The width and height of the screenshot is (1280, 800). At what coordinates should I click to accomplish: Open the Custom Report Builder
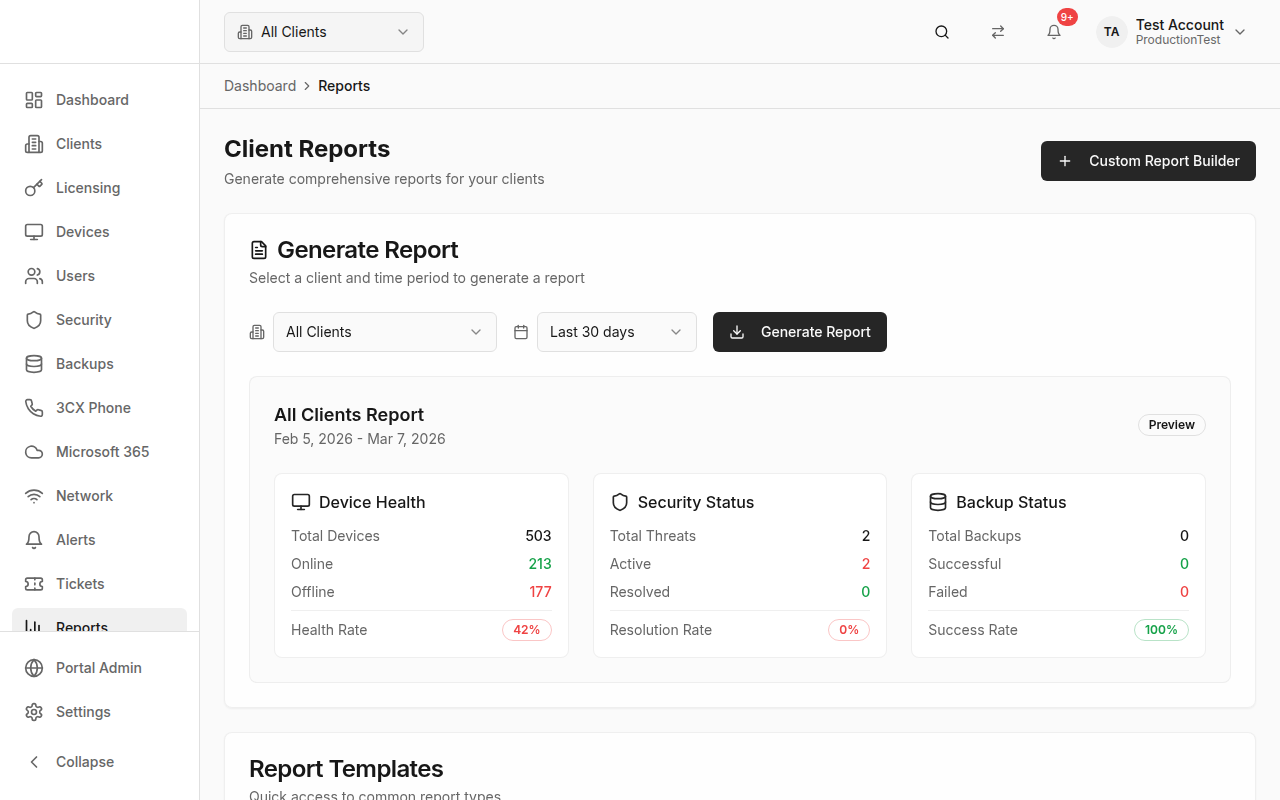[x=1148, y=161]
